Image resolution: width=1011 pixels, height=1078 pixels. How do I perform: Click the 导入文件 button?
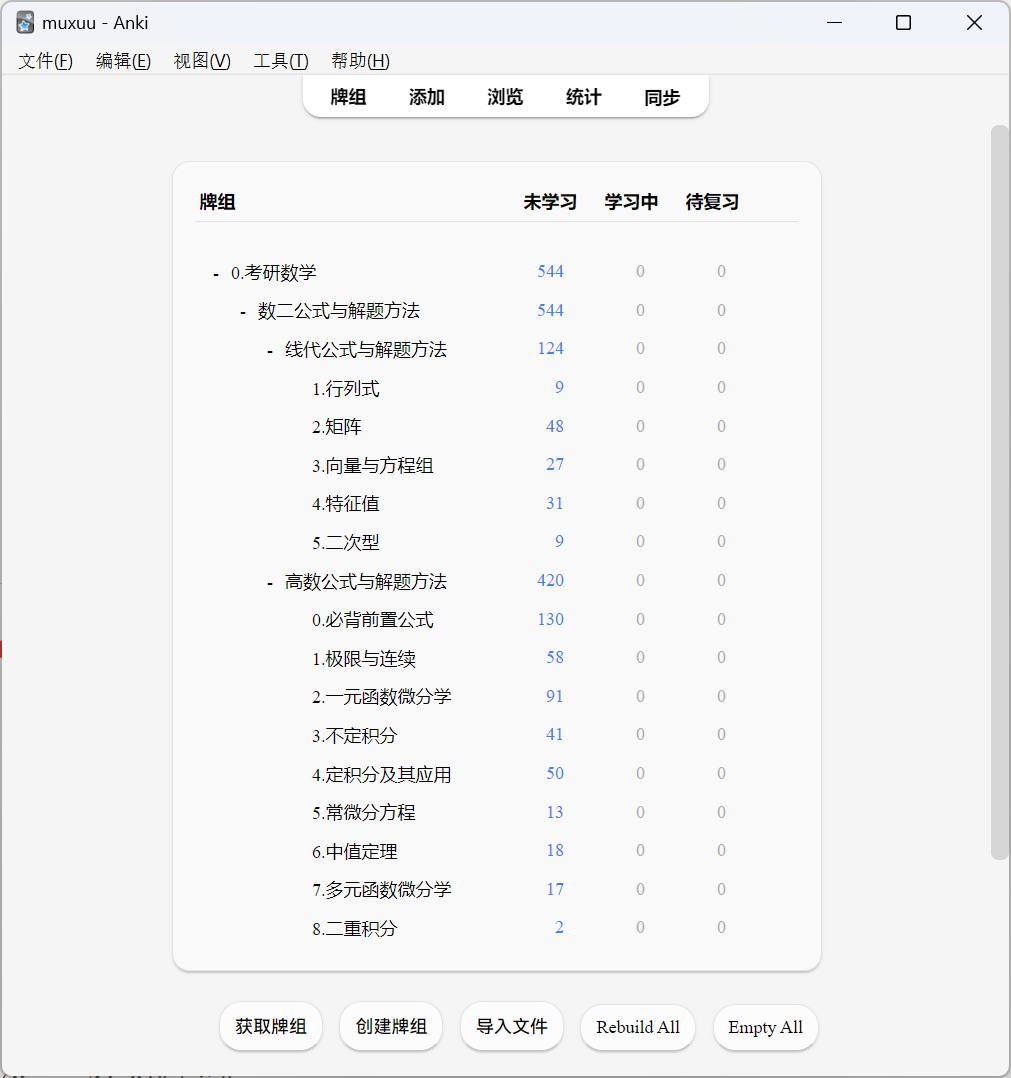pyautogui.click(x=512, y=1027)
